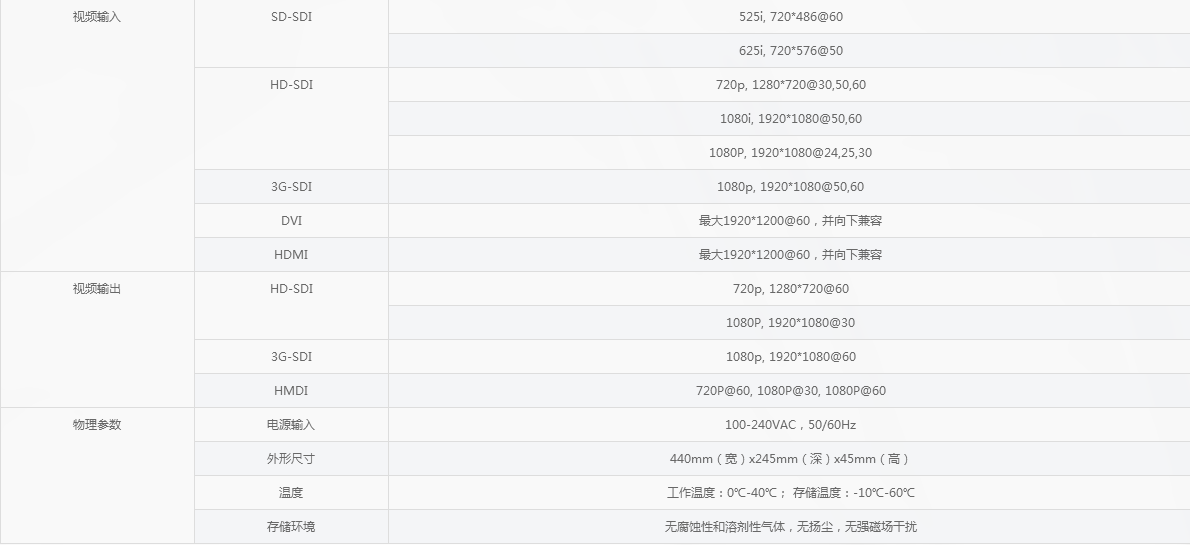Viewport: 1190px width, 545px height.
Task: Click the 存储环境 label cell
Action: [291, 527]
